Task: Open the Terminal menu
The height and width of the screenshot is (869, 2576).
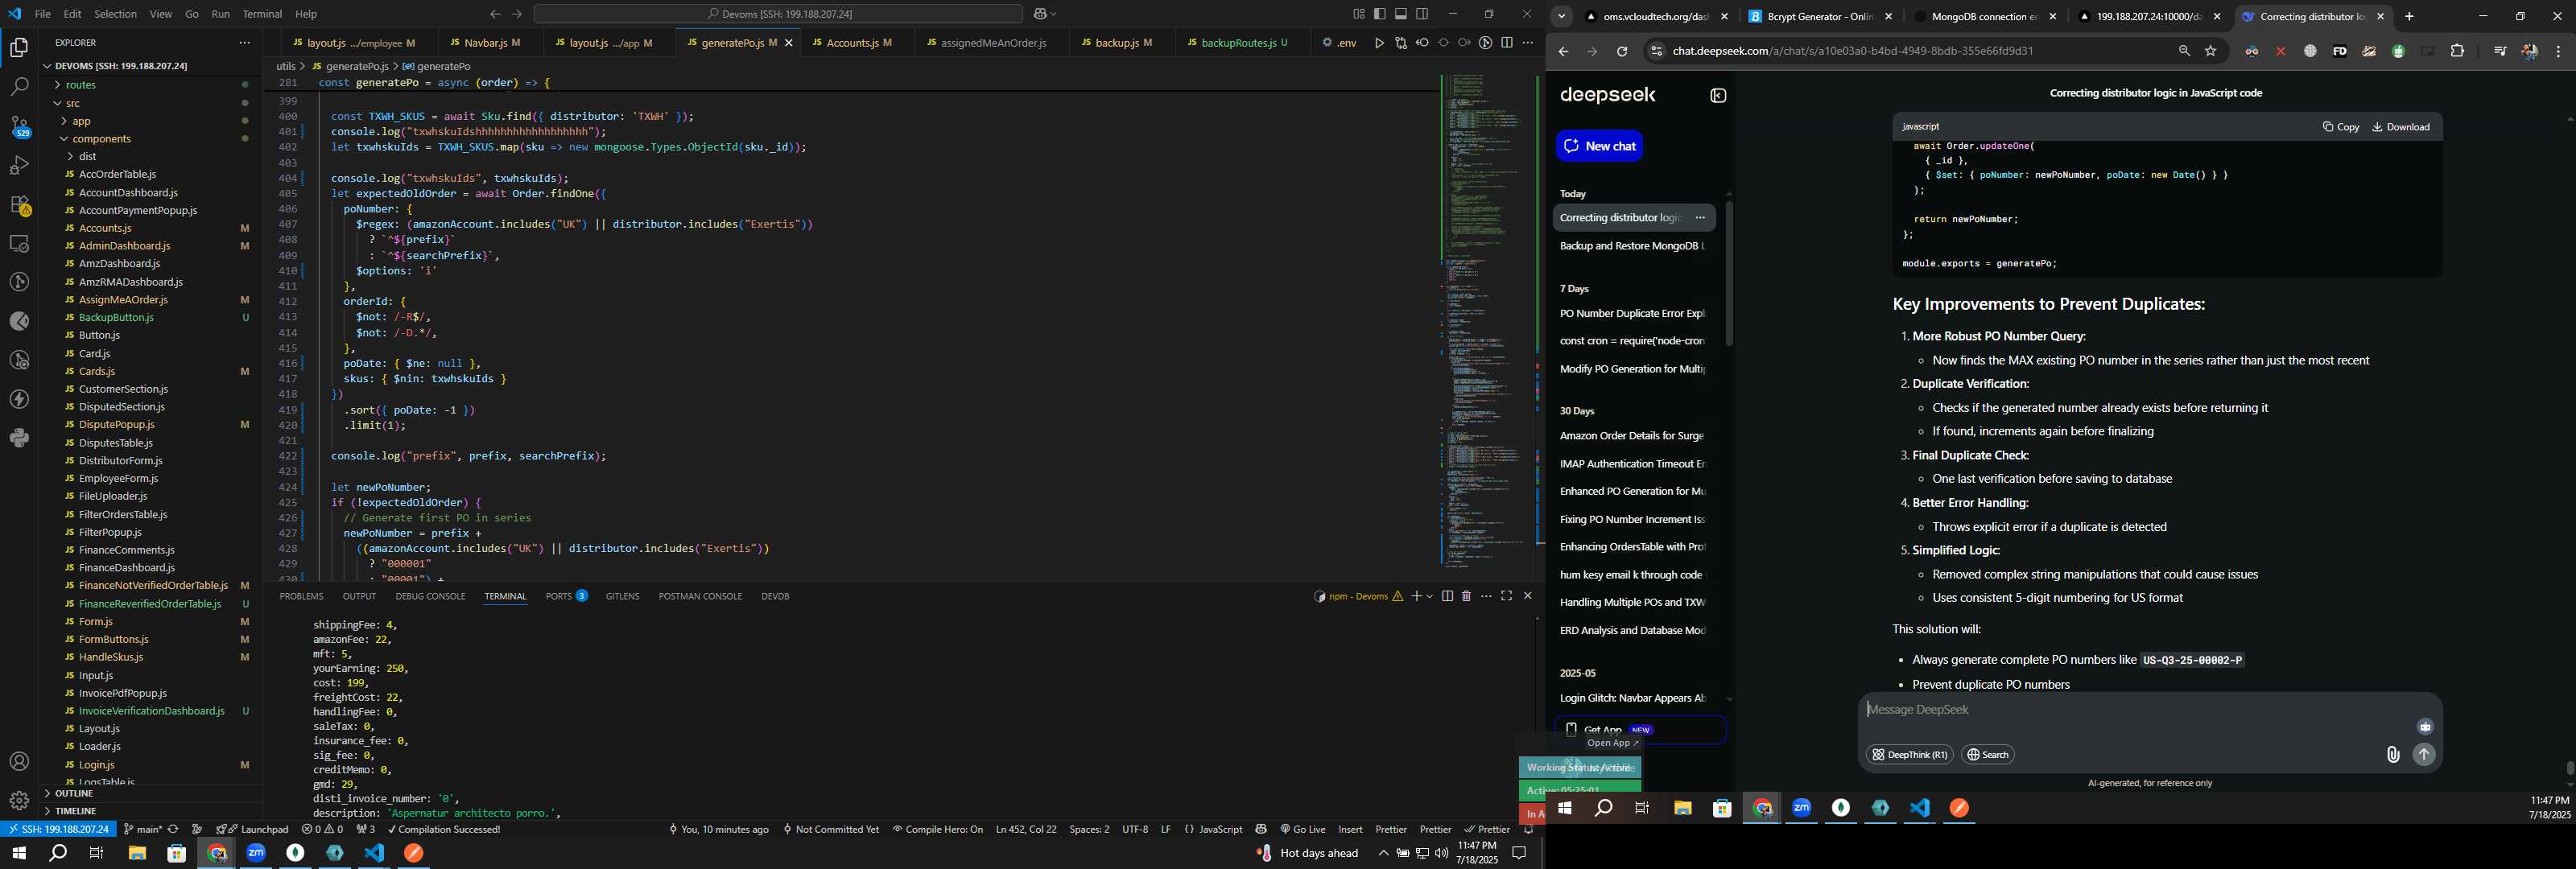Action: [262, 14]
